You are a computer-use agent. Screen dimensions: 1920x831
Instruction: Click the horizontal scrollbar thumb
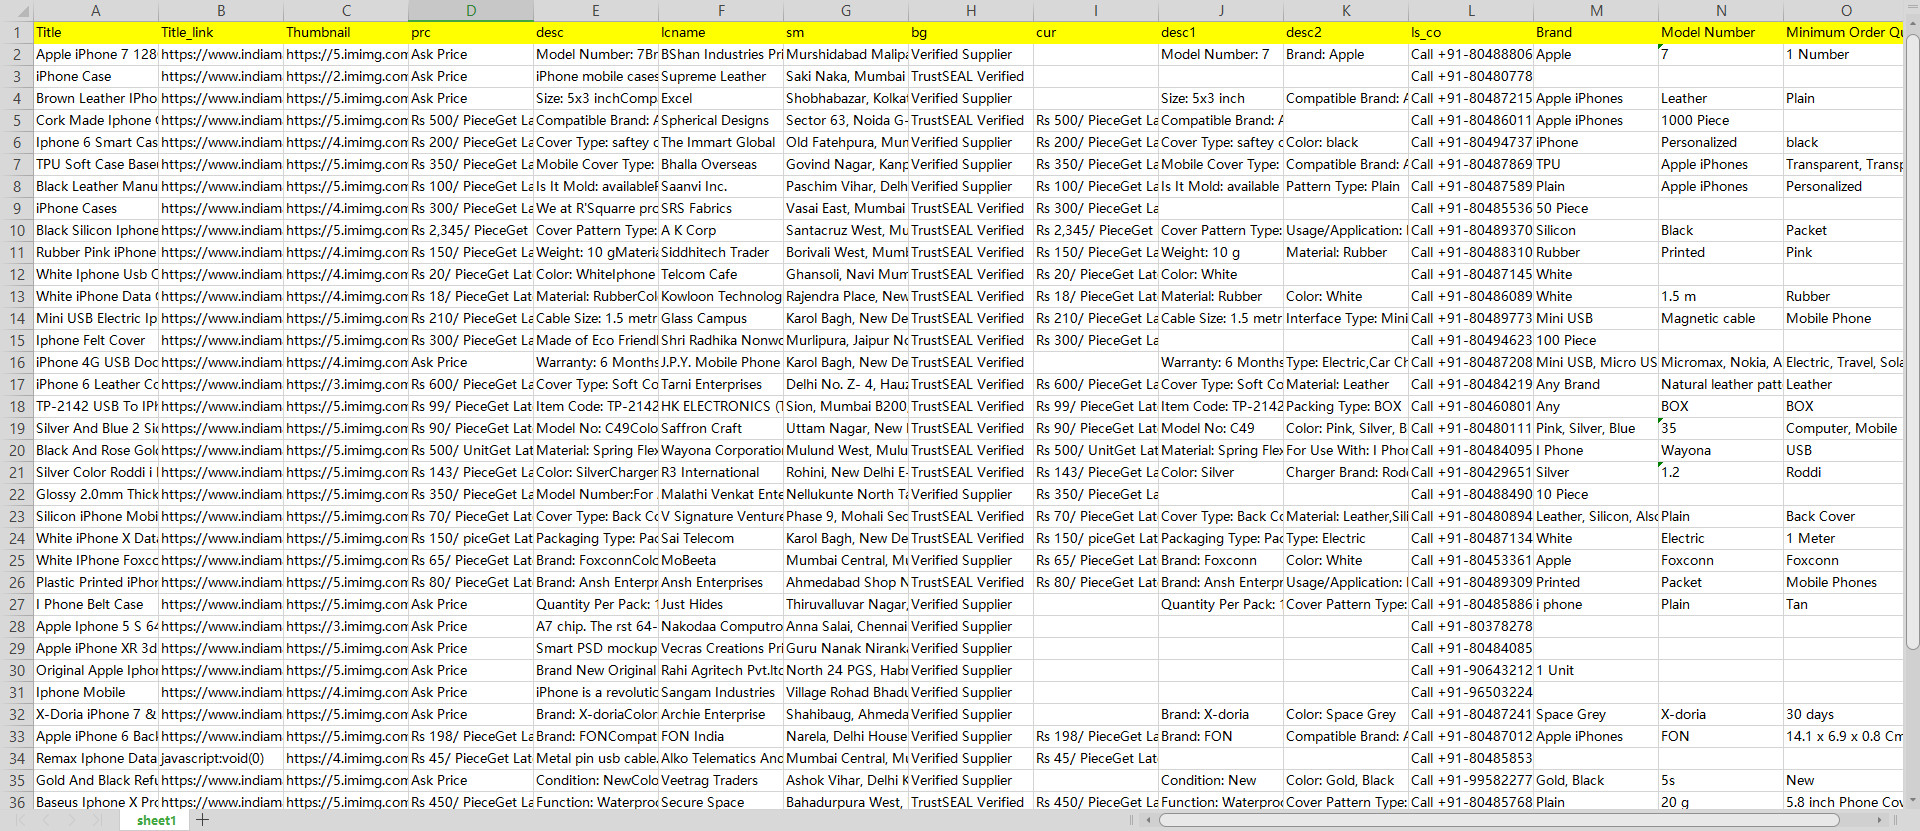pos(1498,820)
